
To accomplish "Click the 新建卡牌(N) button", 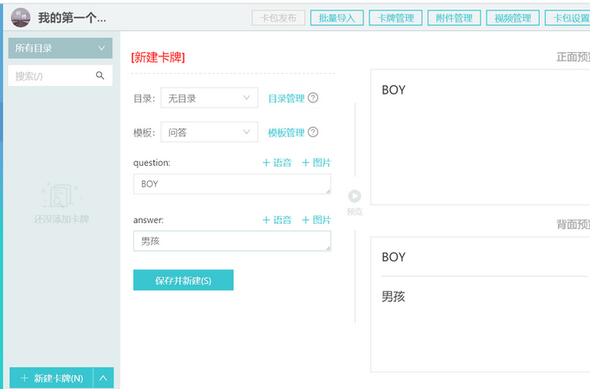I will (x=51, y=378).
